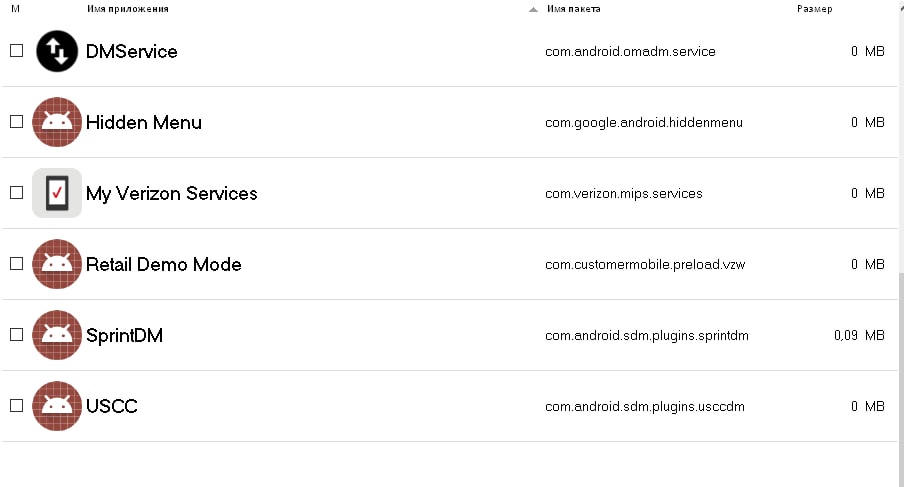Click the SprintDM android icon
The height and width of the screenshot is (487, 904).
56,335
